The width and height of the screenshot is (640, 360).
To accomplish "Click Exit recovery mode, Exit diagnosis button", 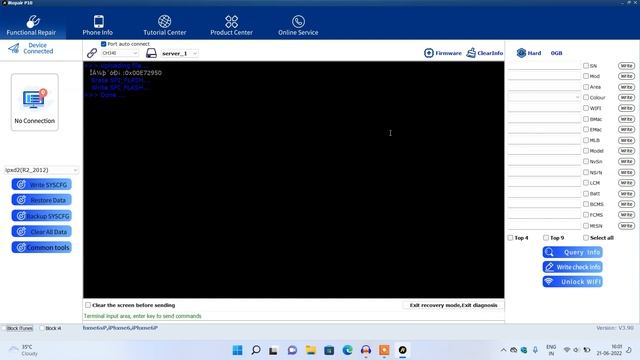I will (x=453, y=305).
